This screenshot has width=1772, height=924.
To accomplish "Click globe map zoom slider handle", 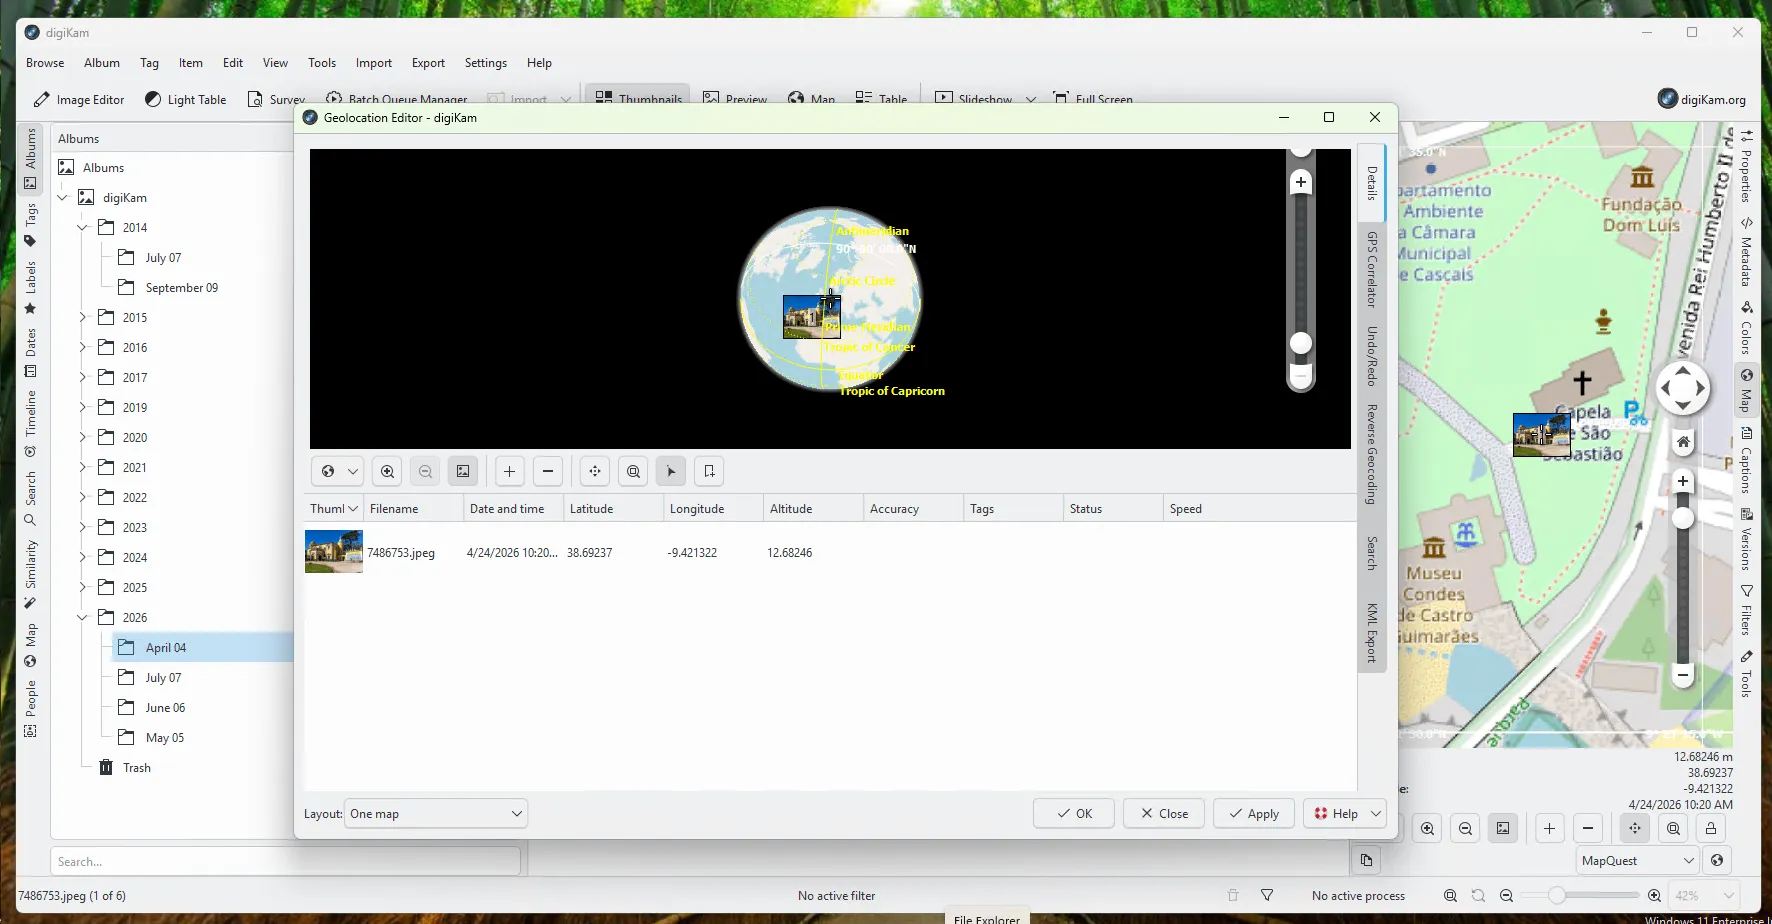I will 1301,343.
